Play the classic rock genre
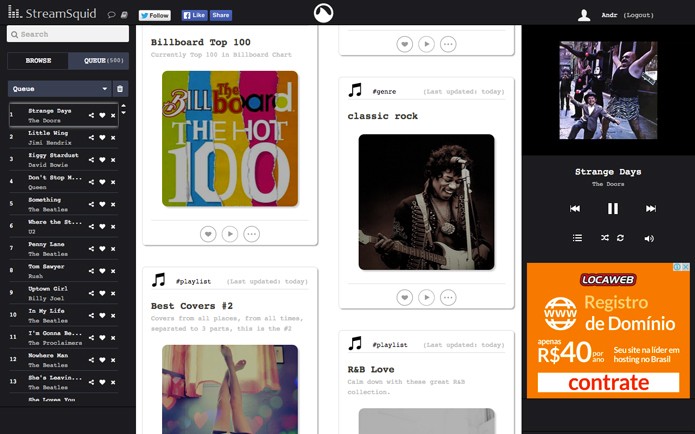This screenshot has width=695, height=434. [x=426, y=297]
